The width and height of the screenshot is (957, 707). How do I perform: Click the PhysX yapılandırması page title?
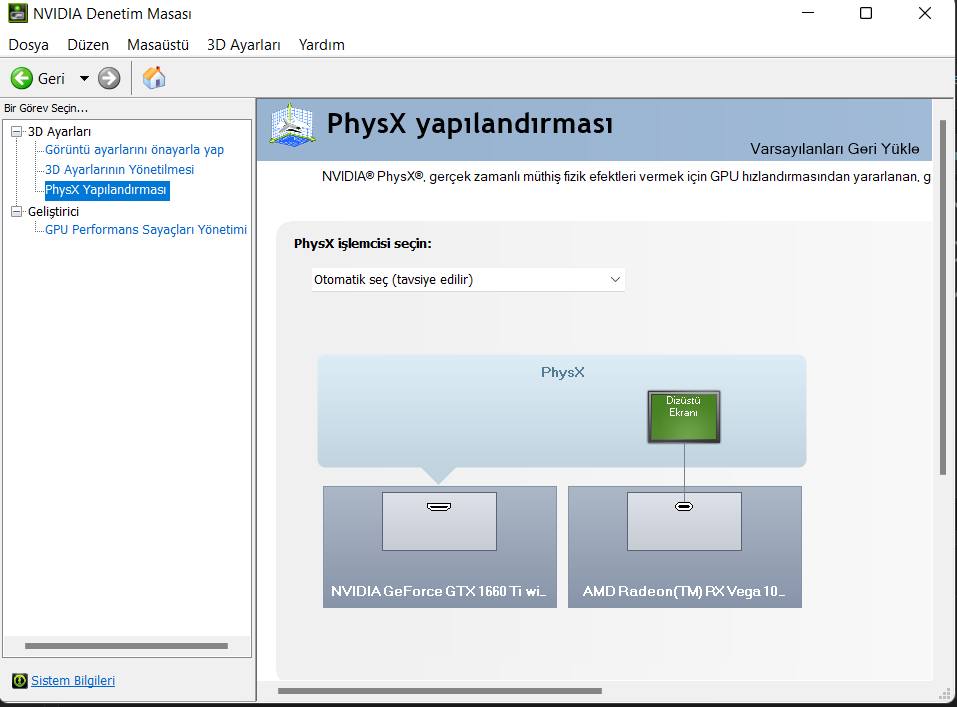point(469,123)
